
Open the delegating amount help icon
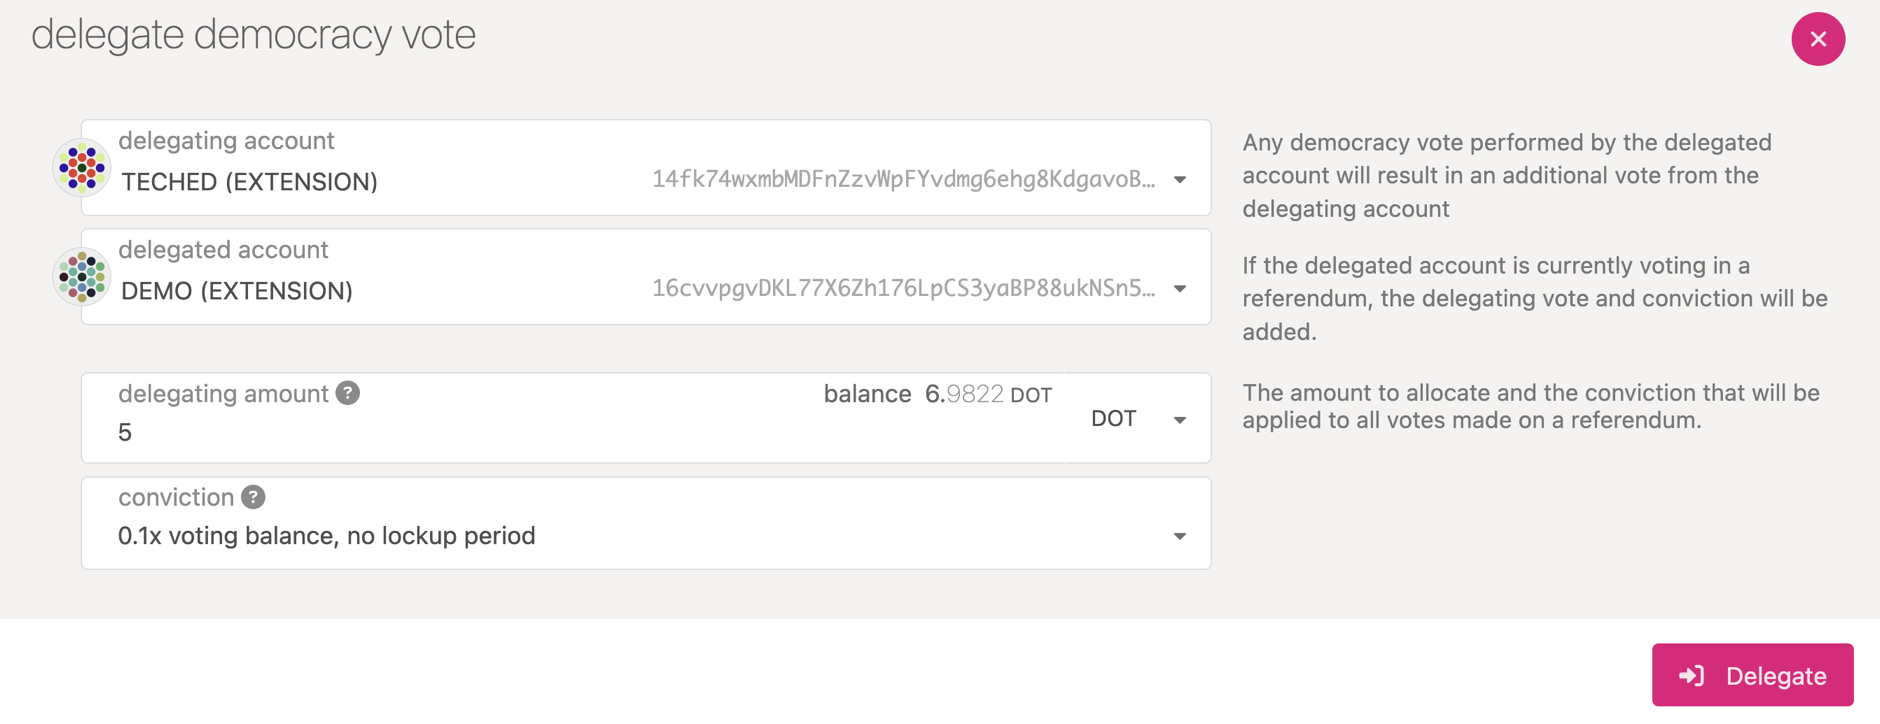[x=348, y=393]
